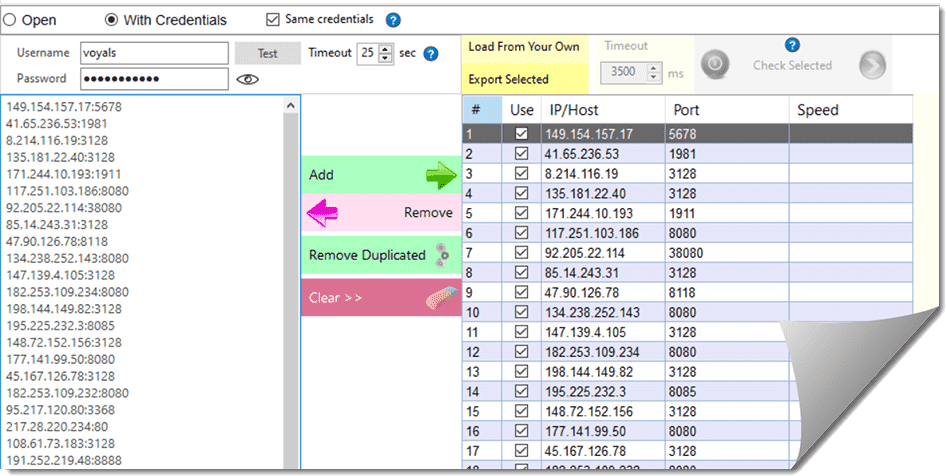Increase the 25 sec Timeout stepper
The height and width of the screenshot is (476, 946).
[x=386, y=49]
